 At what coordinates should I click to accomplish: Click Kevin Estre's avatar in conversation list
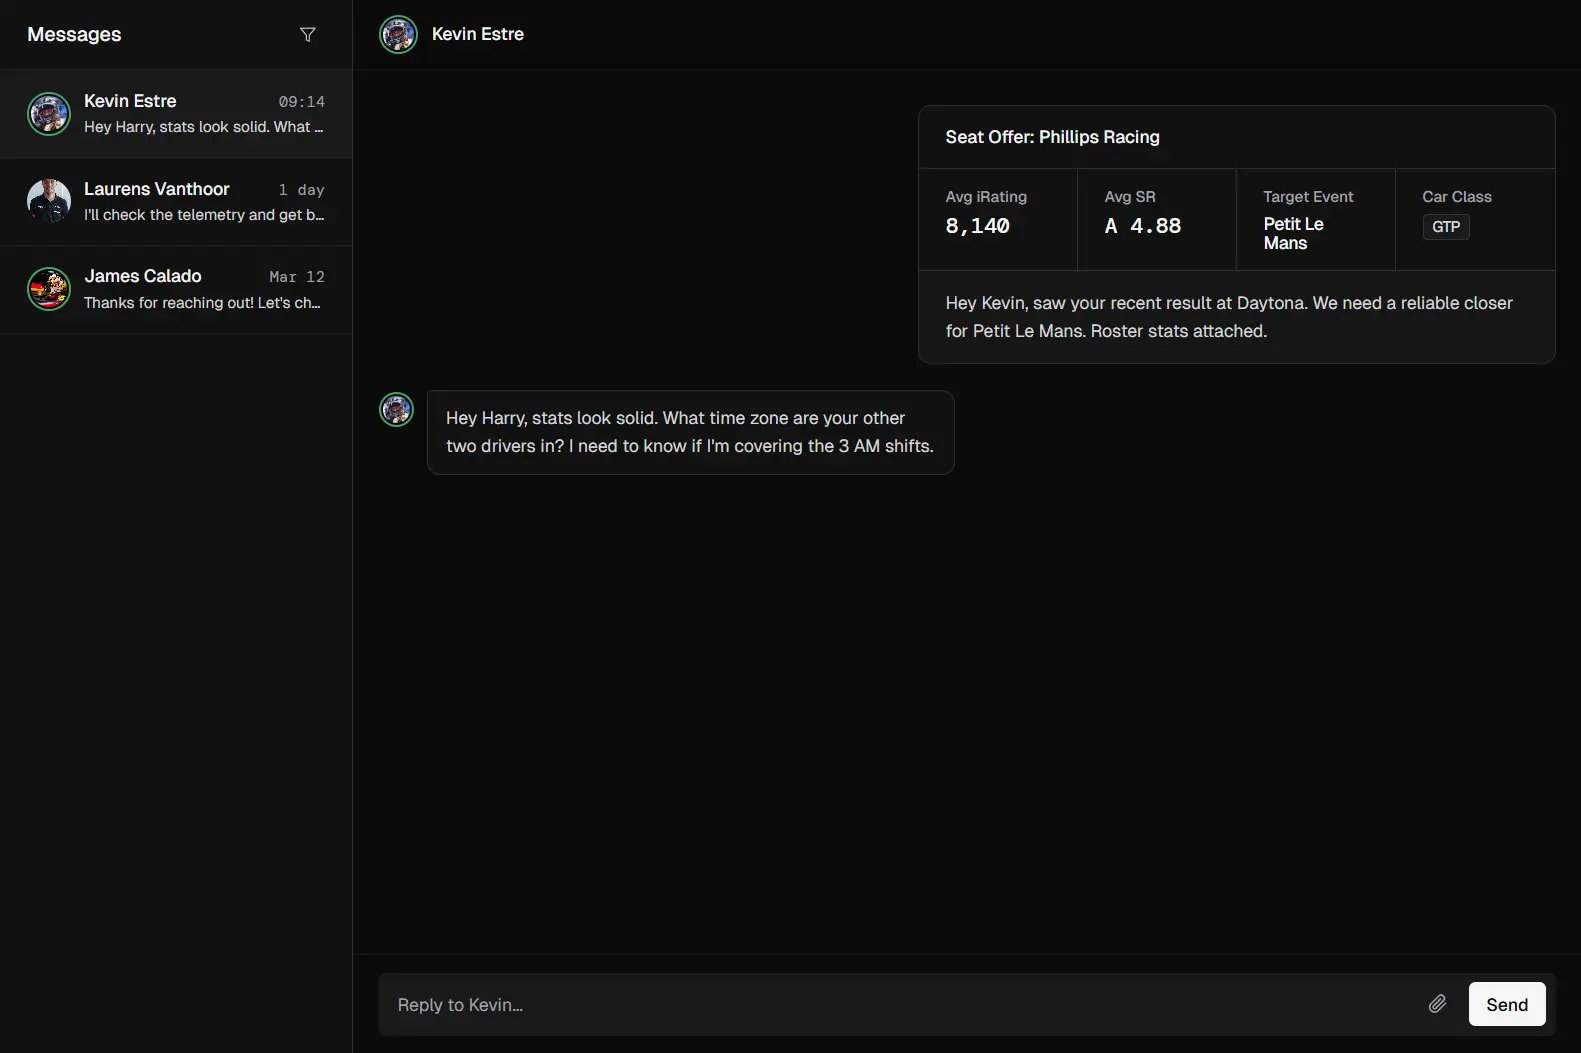coord(49,114)
